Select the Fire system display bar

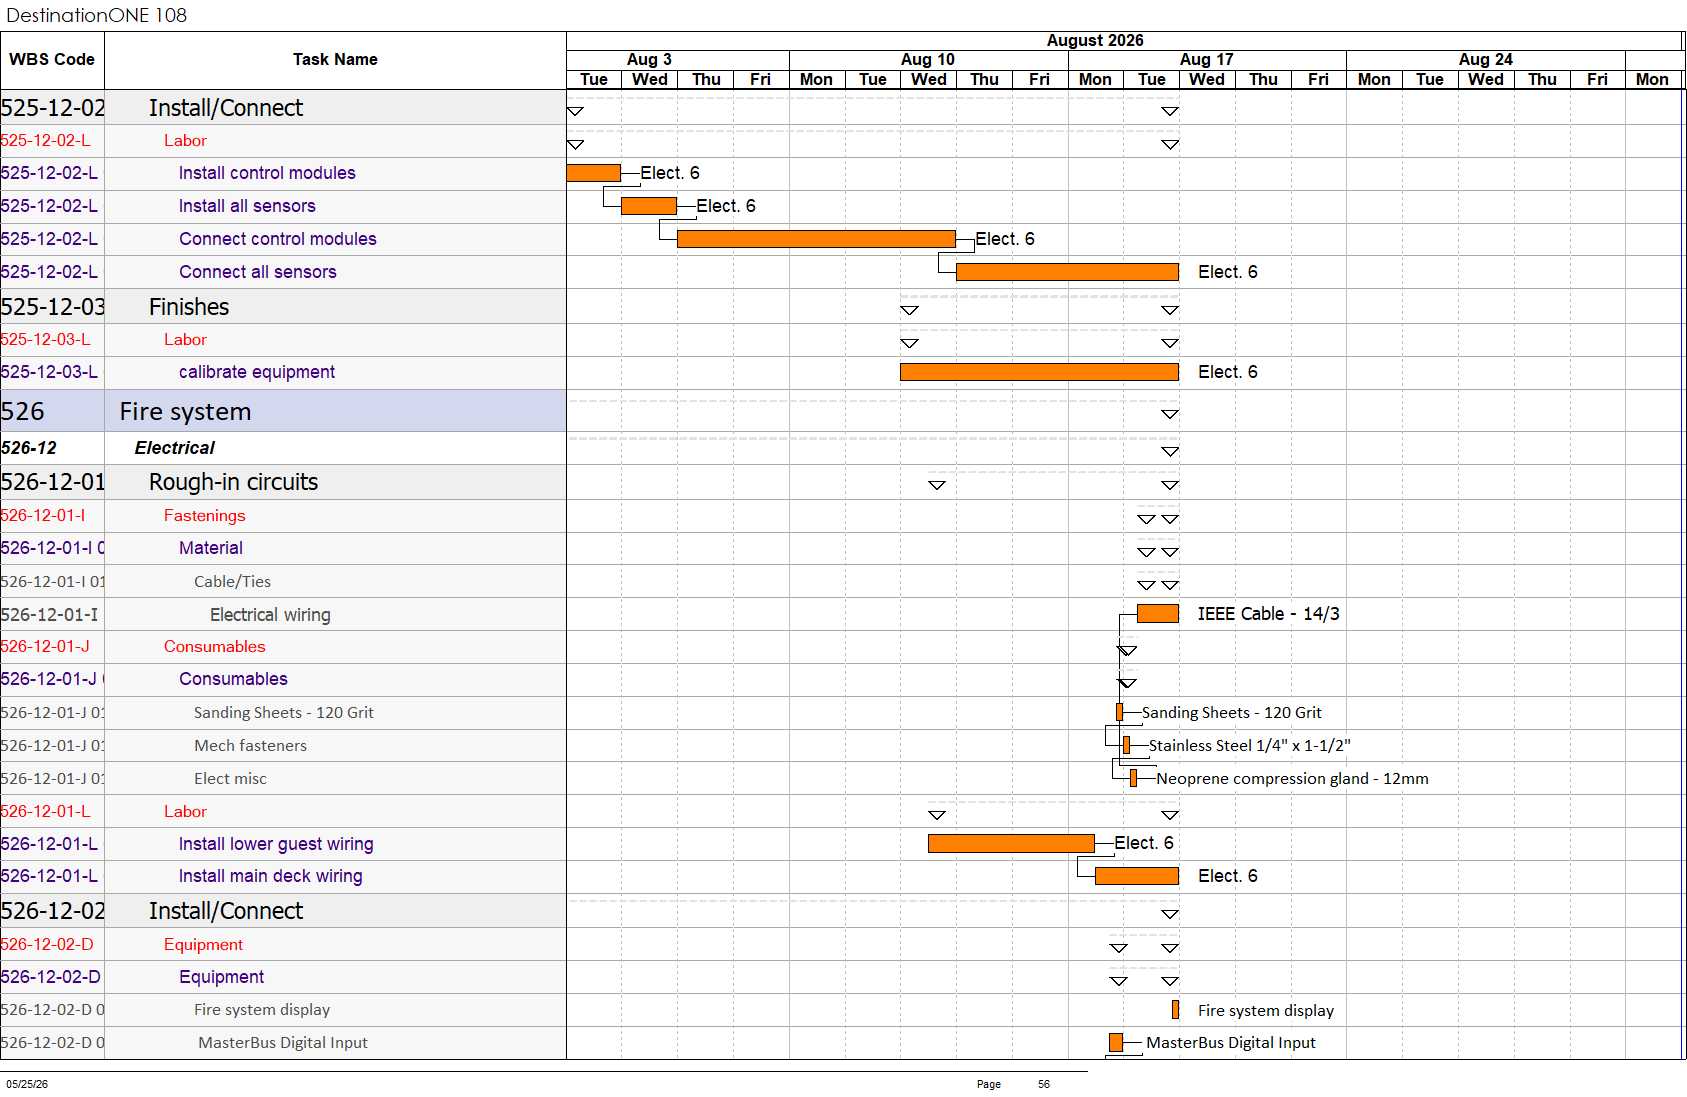(x=1175, y=1010)
